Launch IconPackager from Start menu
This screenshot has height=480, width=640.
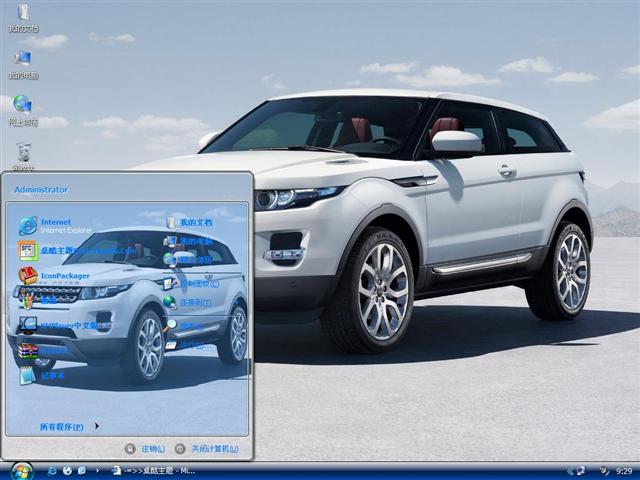(x=53, y=276)
